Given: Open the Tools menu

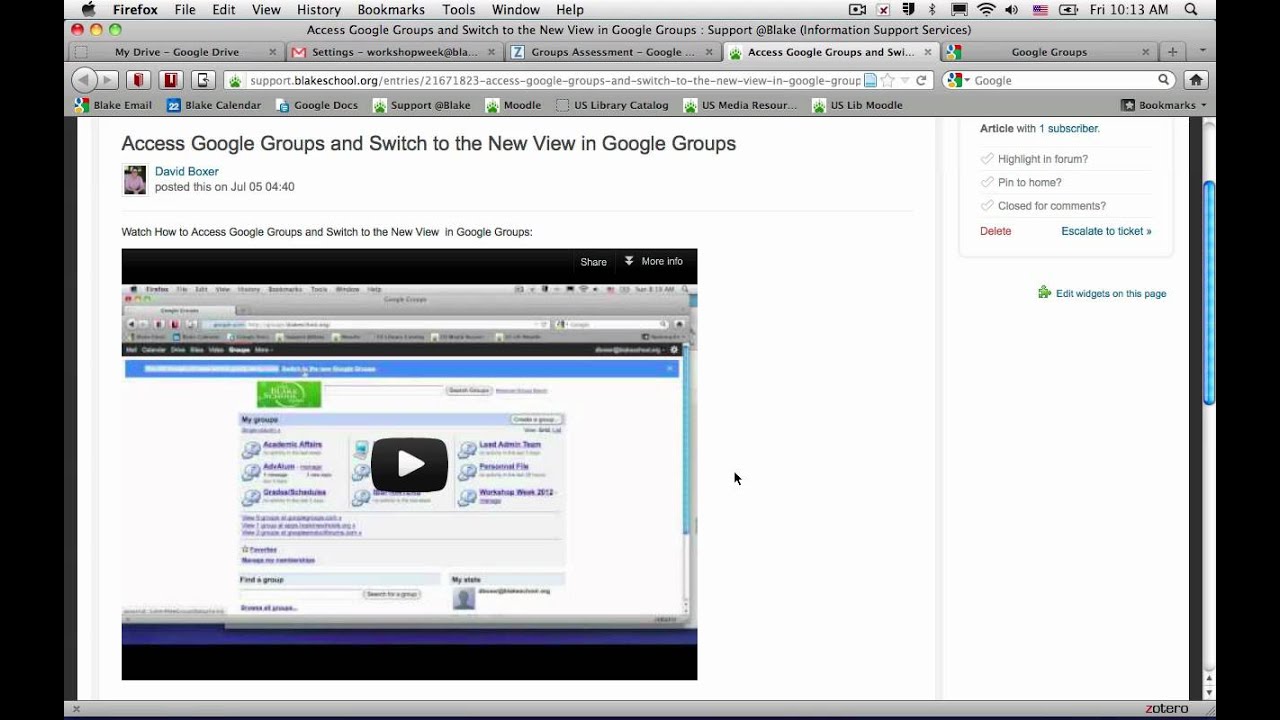Looking at the screenshot, I should 458,10.
